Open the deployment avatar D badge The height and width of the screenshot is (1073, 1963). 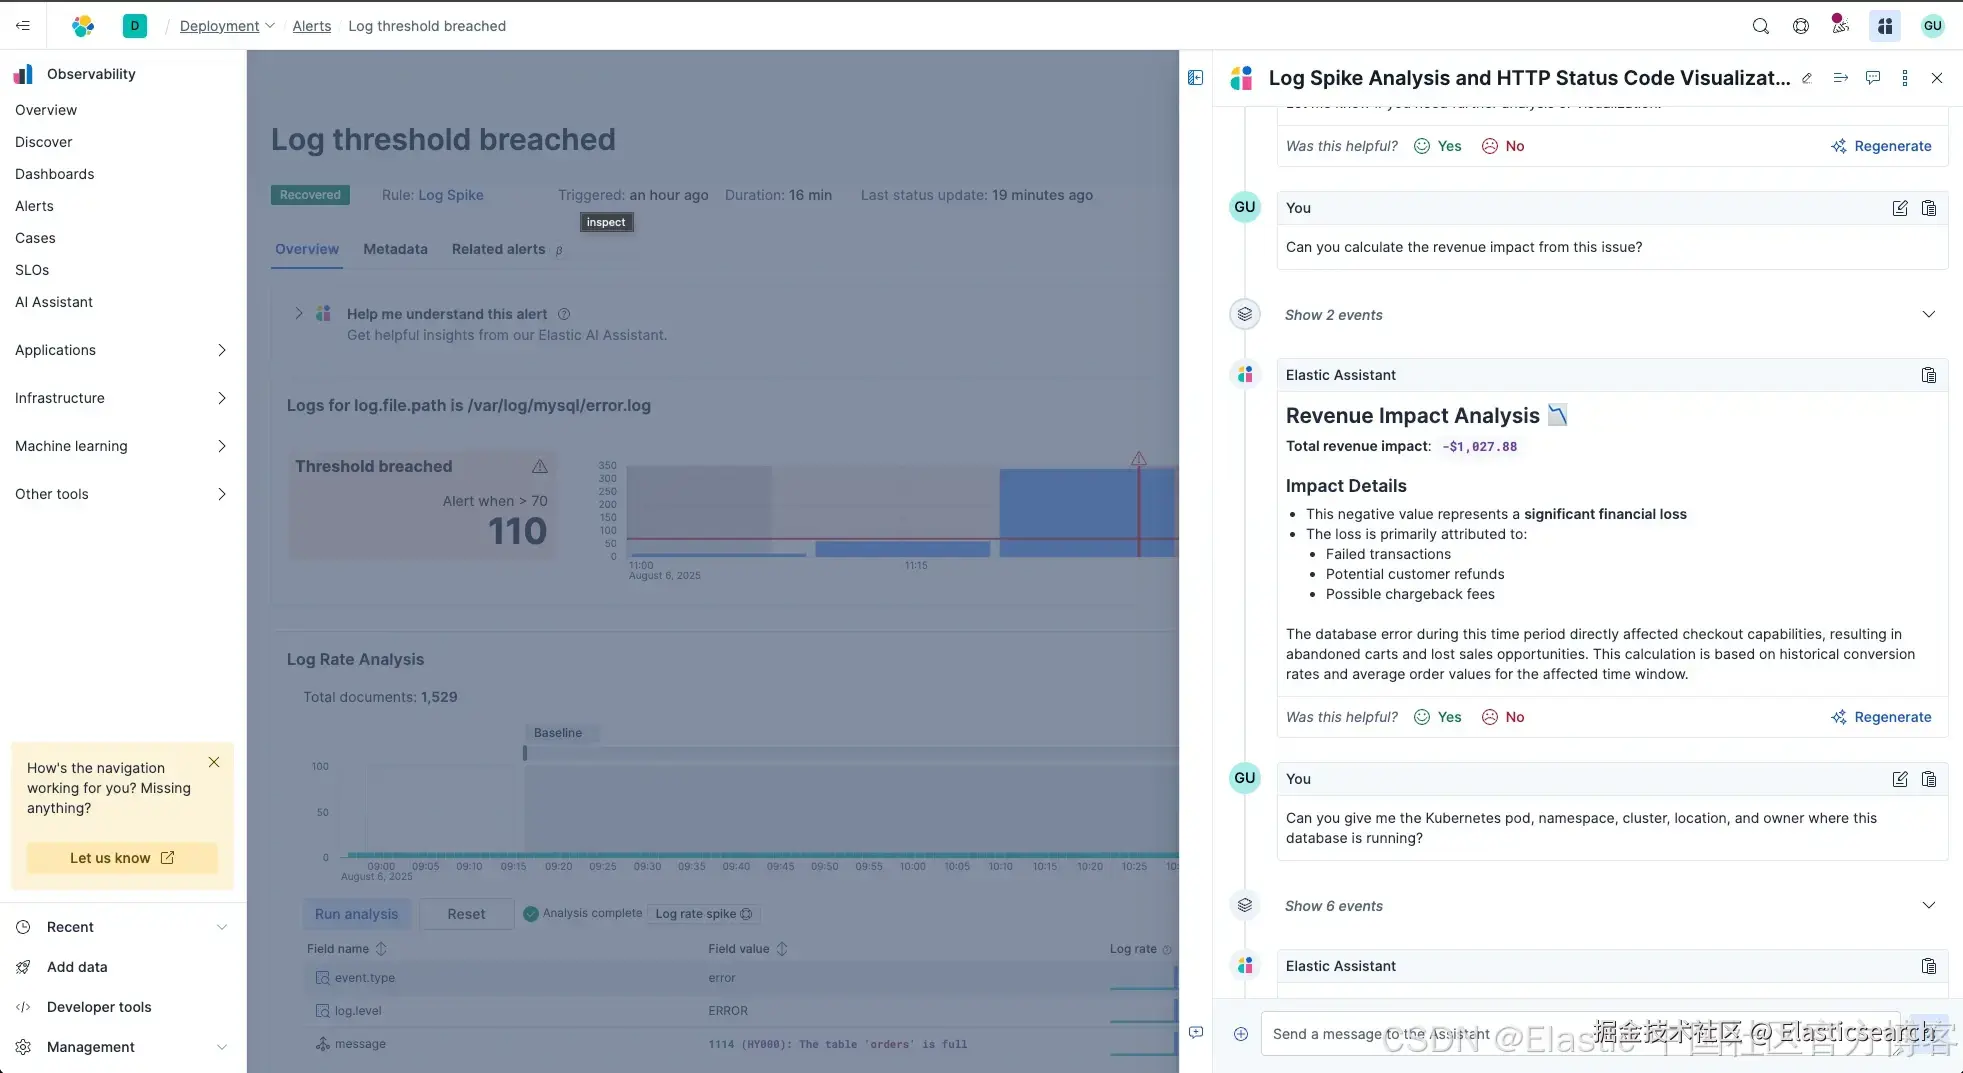click(135, 26)
